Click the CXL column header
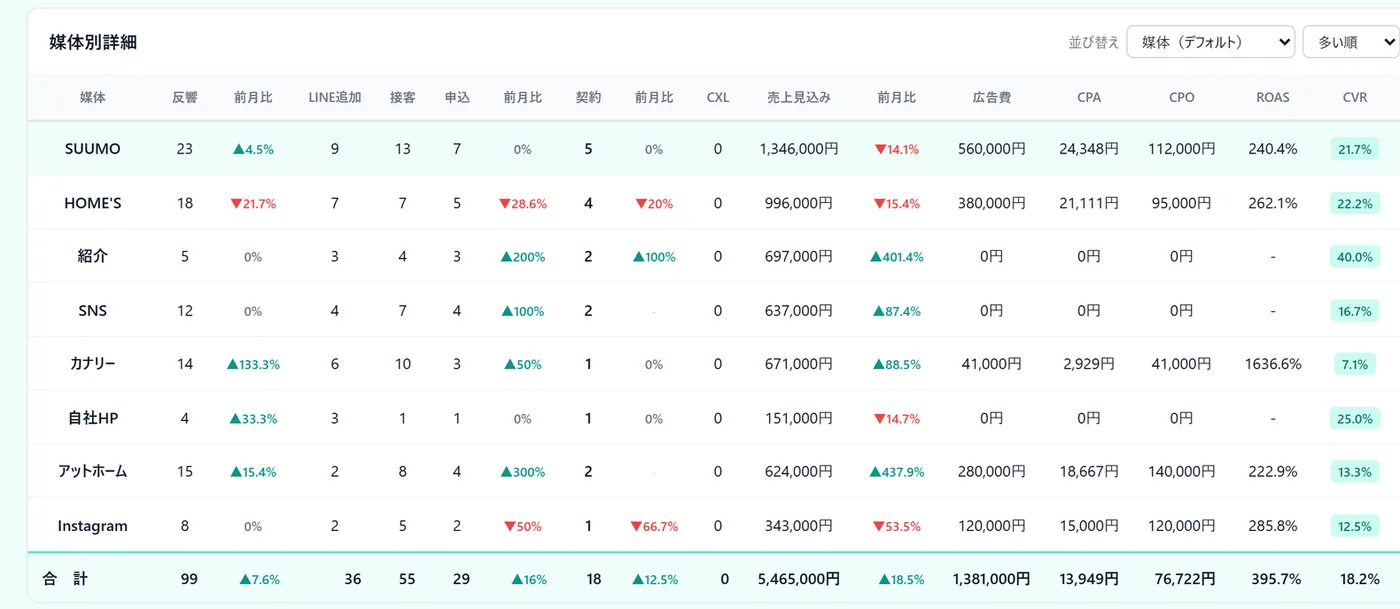 click(718, 98)
